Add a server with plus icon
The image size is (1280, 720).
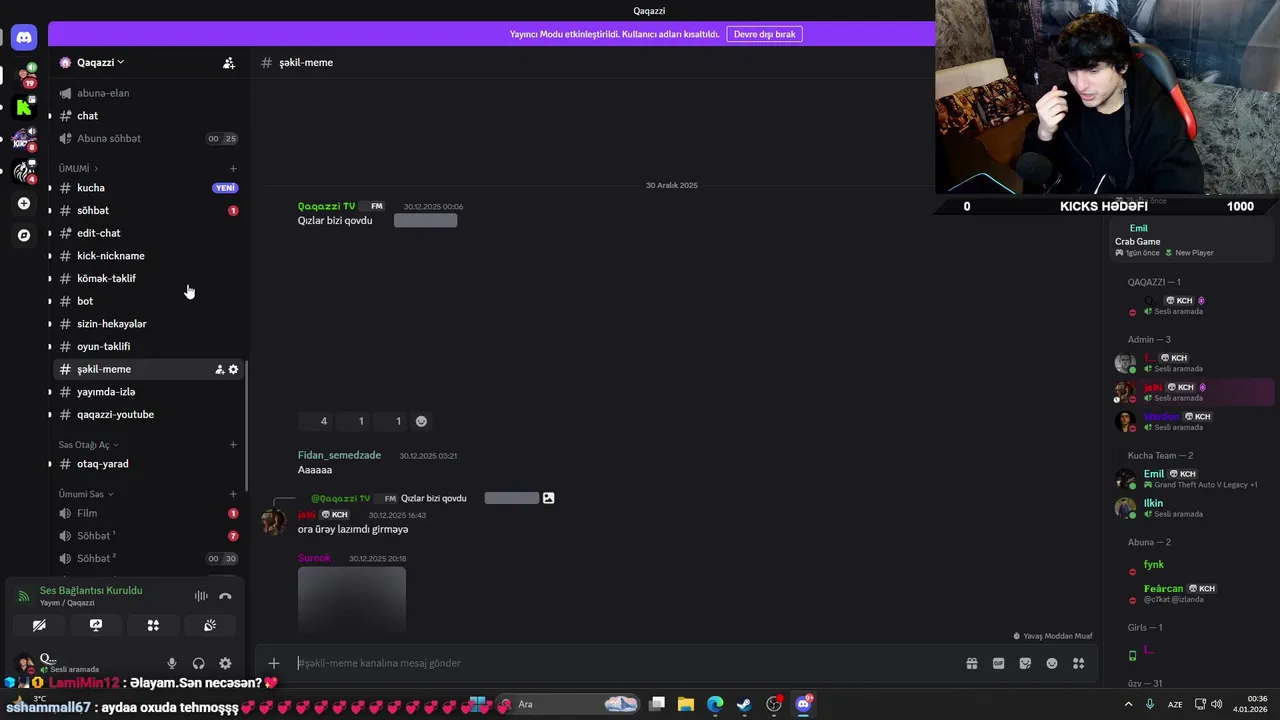(24, 203)
